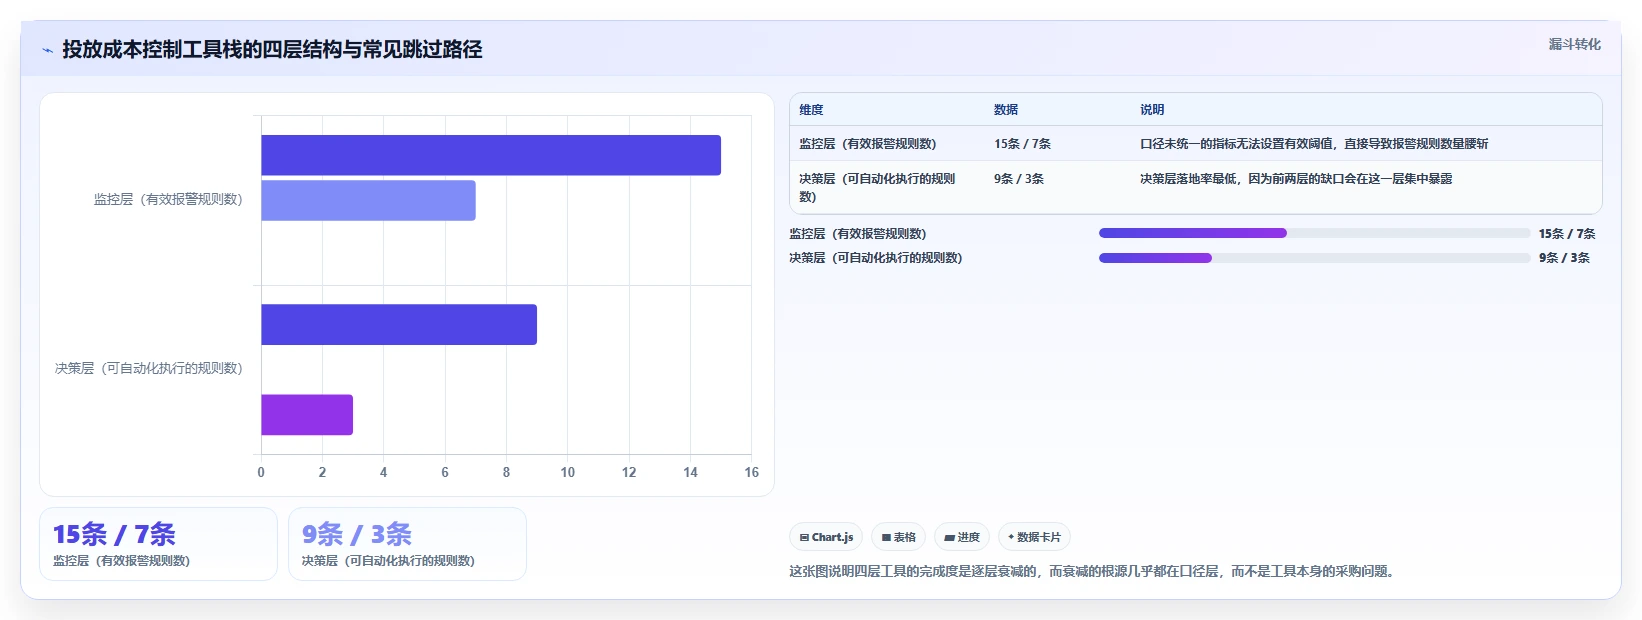1642x620 pixels.
Task: Click the footer note starting 这张图说明四层工具
Action: 1094,572
